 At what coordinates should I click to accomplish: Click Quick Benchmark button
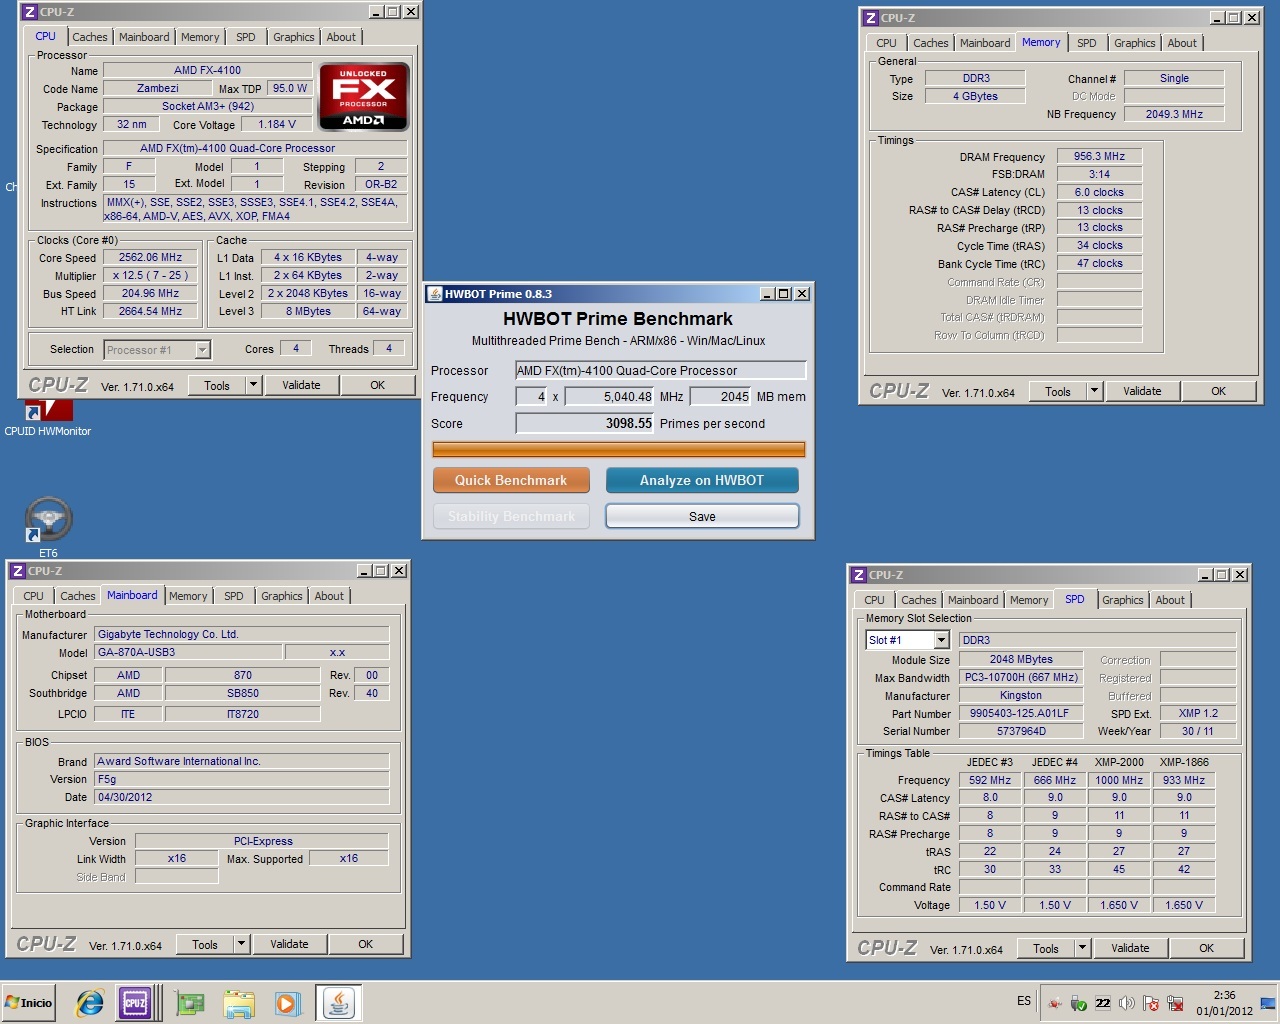511,480
